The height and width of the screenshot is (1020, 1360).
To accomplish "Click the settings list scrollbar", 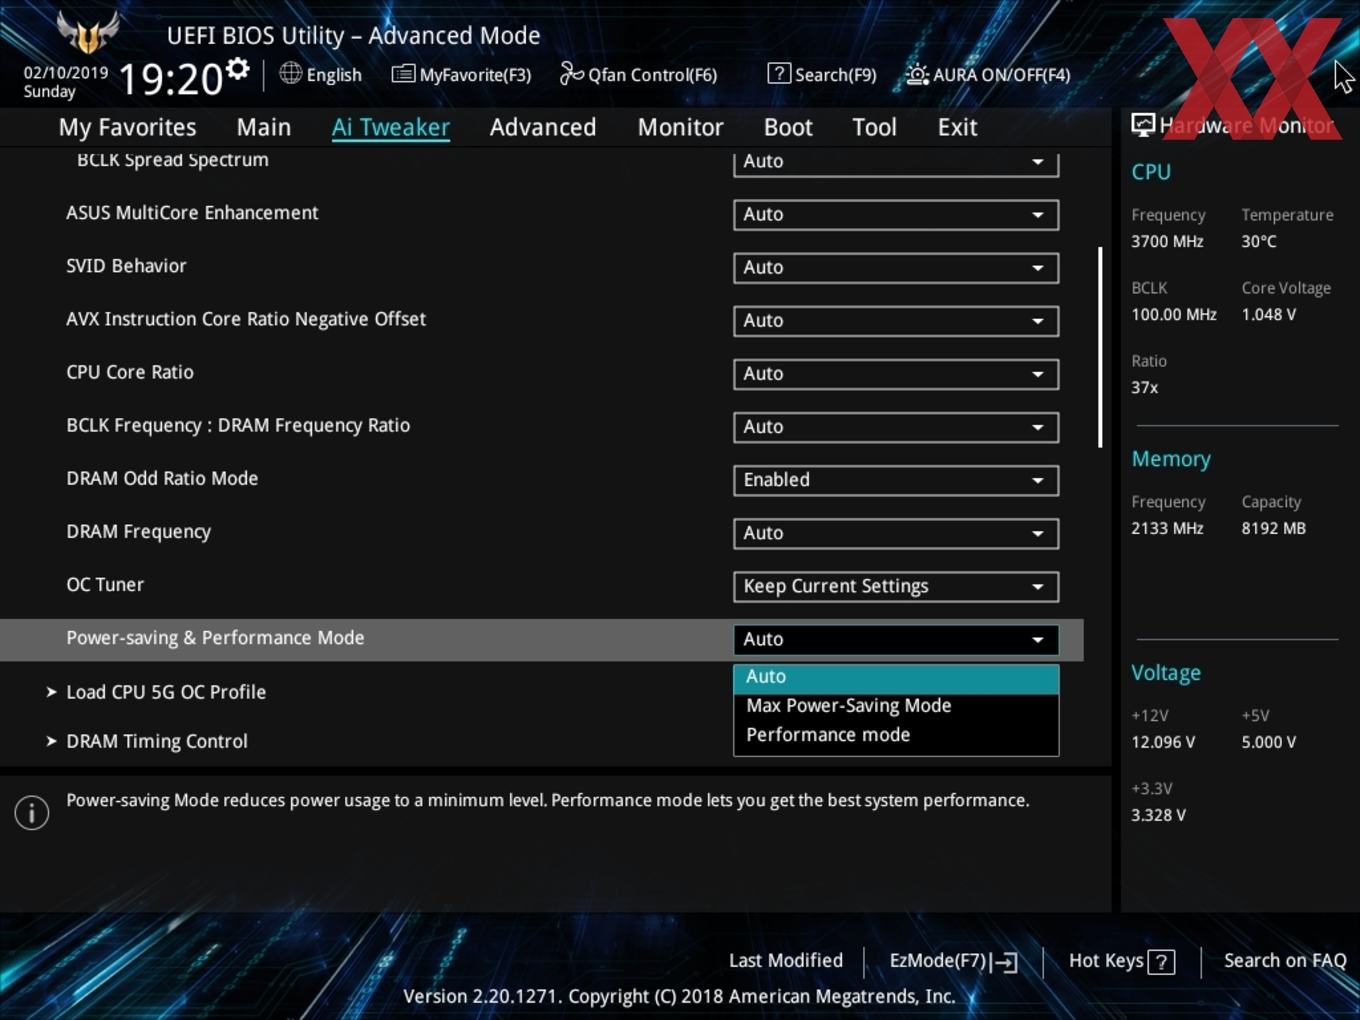I will click(1100, 347).
